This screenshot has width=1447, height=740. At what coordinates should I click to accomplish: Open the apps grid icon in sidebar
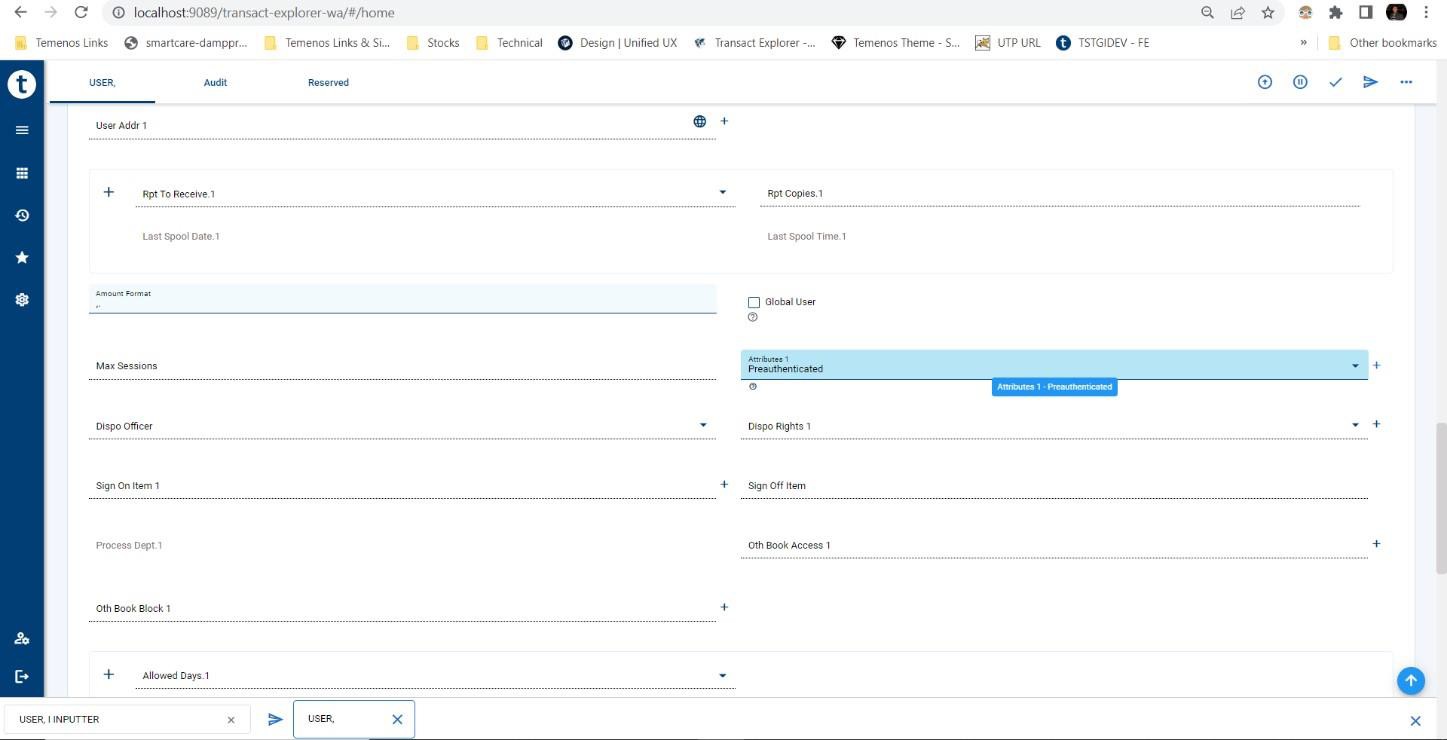[x=22, y=173]
